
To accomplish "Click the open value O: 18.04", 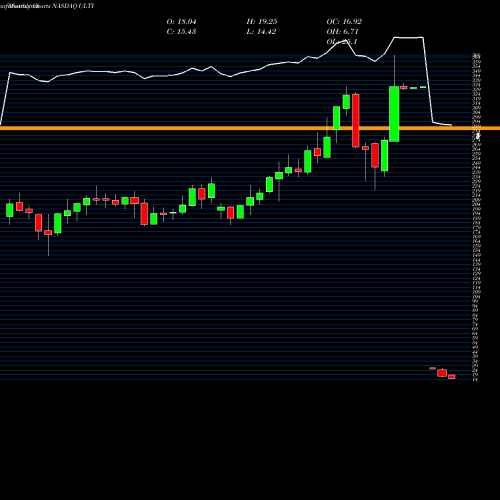I will tap(181, 22).
